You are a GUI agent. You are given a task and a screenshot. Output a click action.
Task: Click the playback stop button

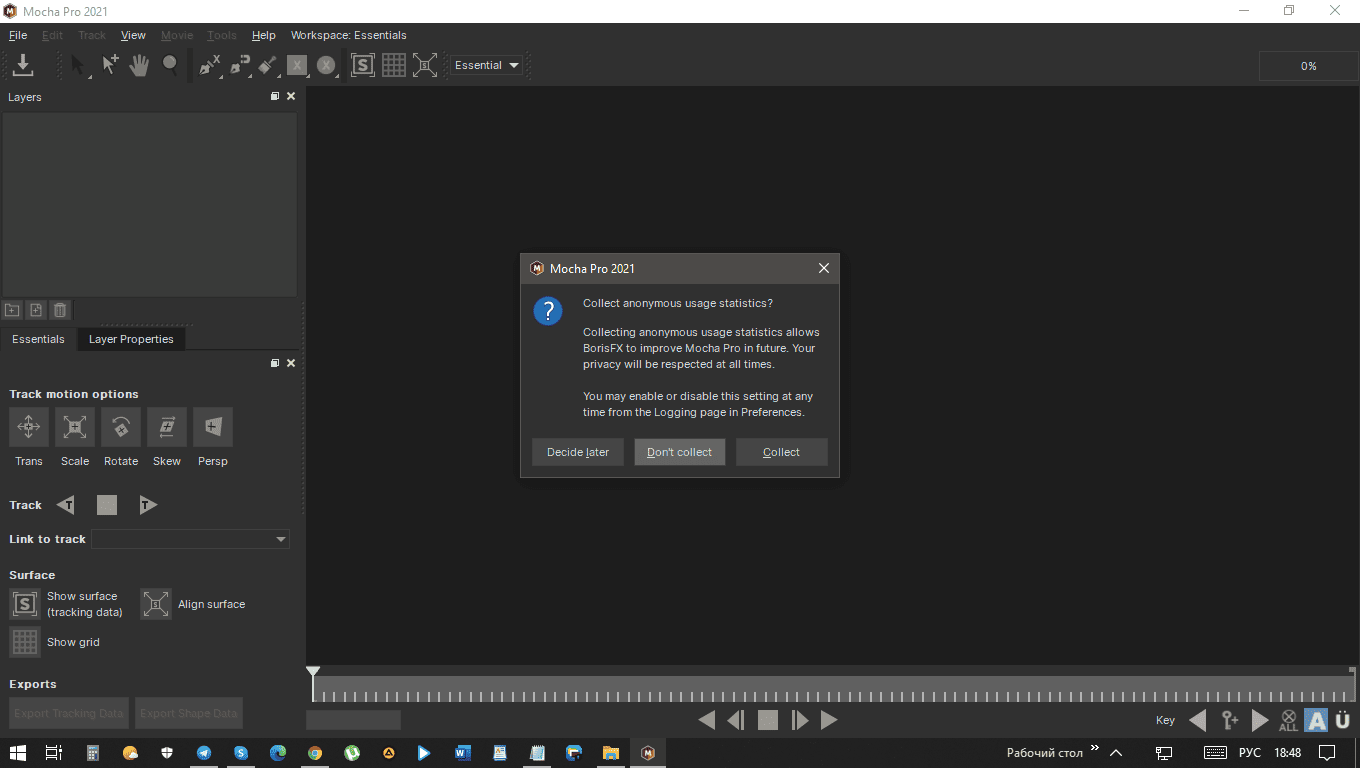pos(768,720)
